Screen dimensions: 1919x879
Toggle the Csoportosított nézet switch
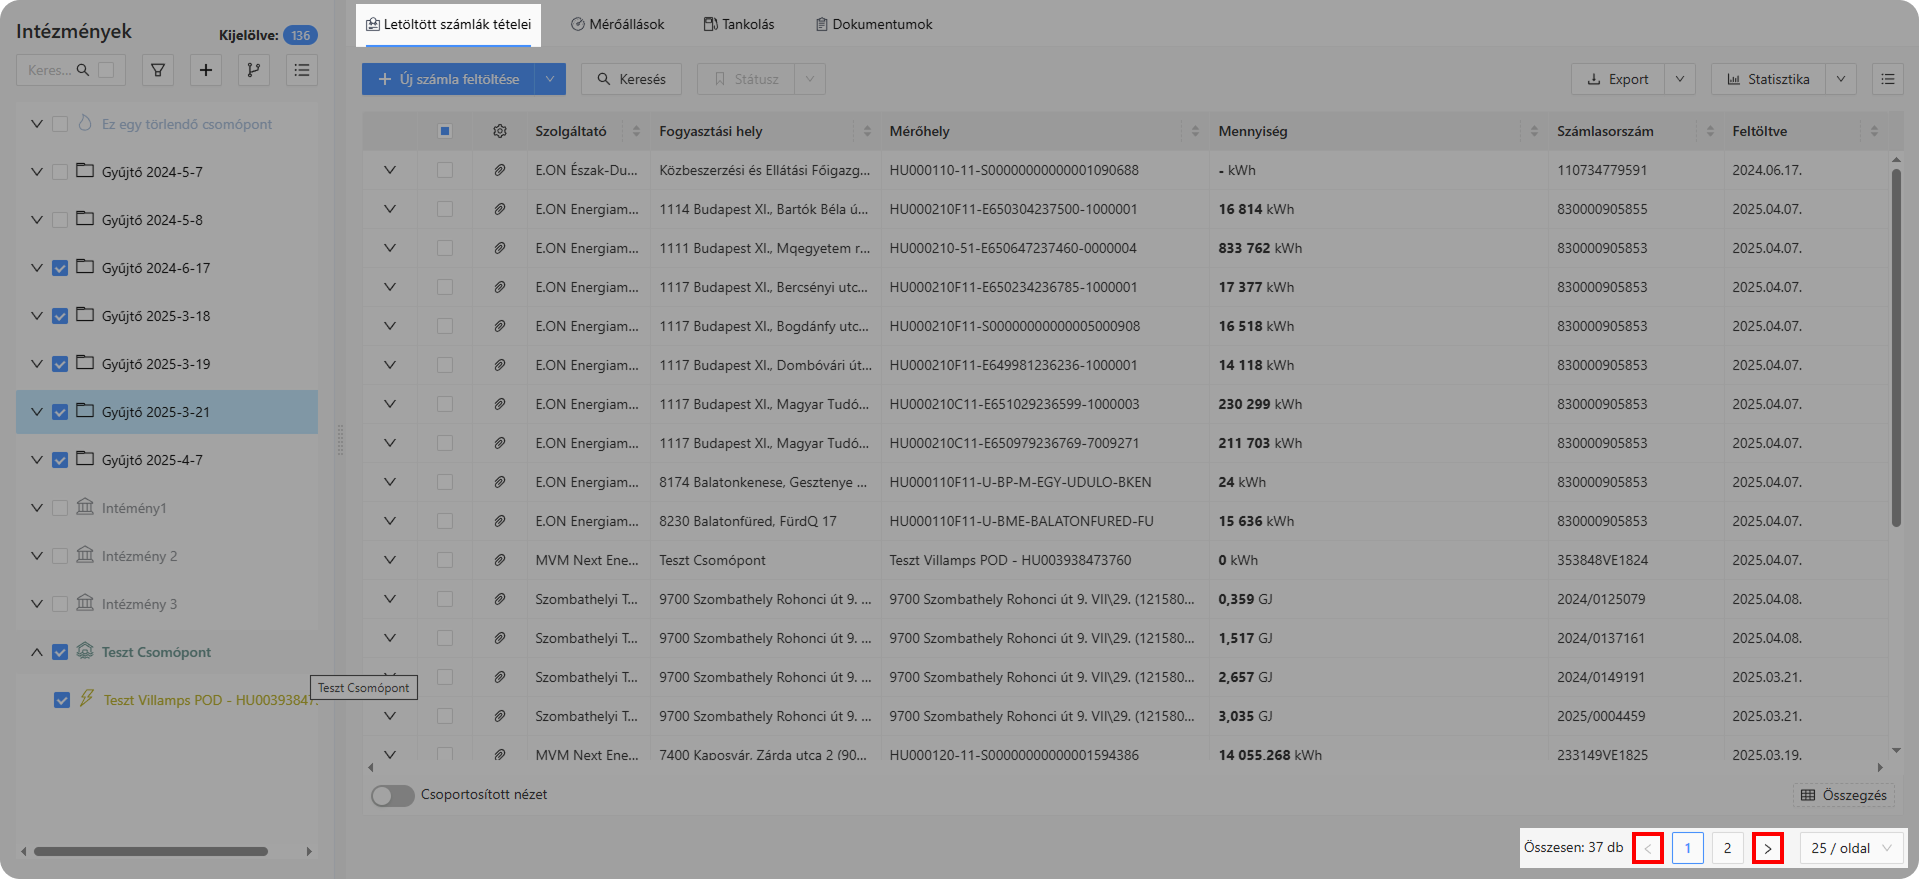392,795
